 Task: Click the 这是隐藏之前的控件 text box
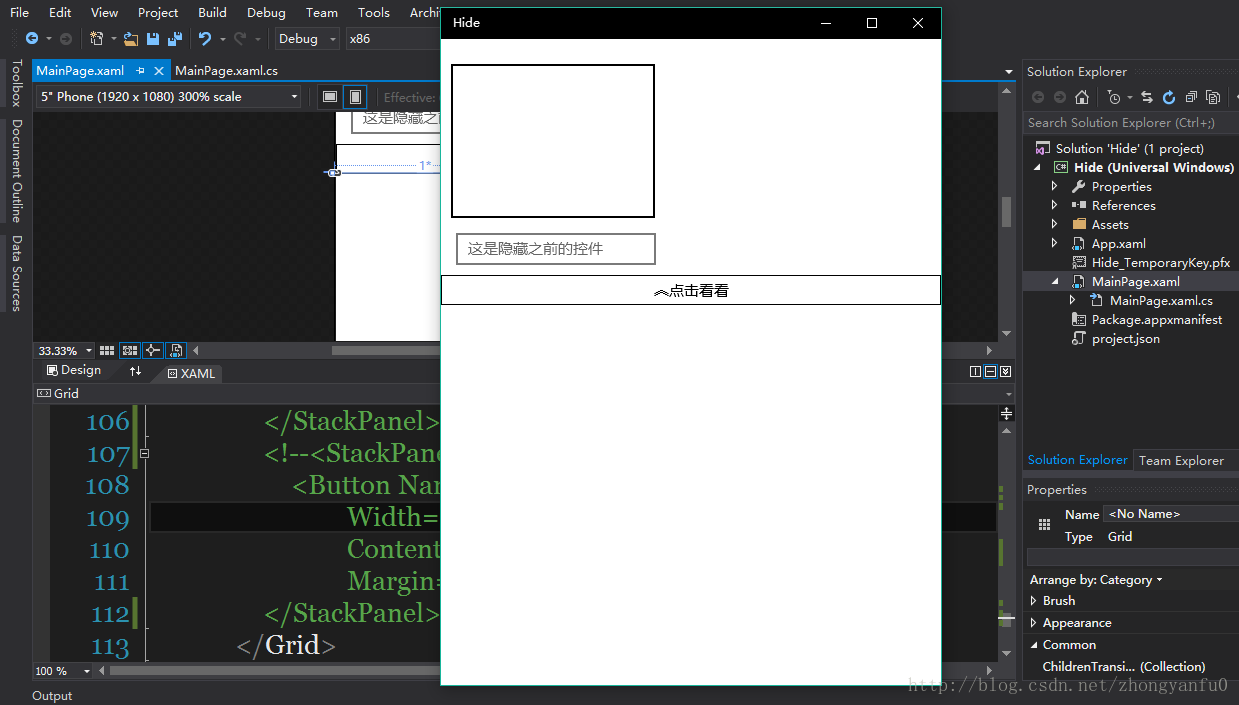coord(556,249)
